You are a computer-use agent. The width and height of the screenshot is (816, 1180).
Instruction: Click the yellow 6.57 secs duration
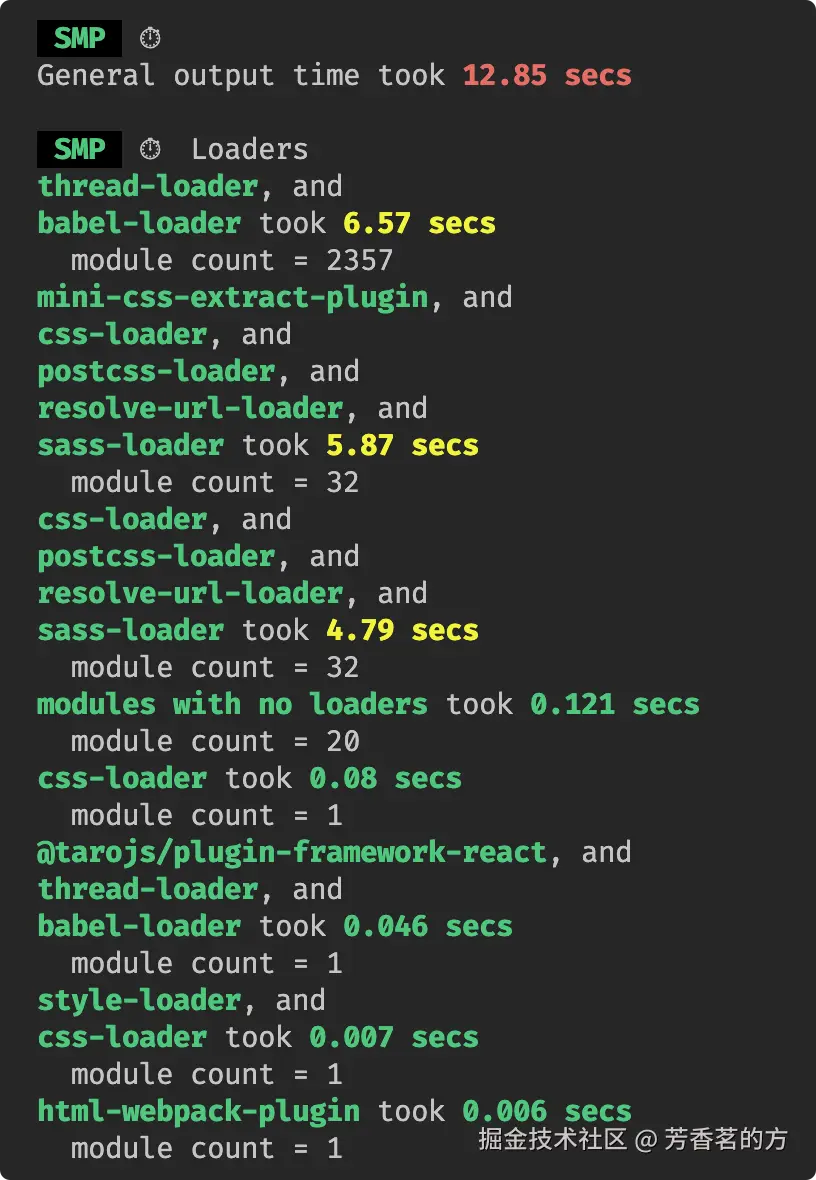click(x=419, y=223)
